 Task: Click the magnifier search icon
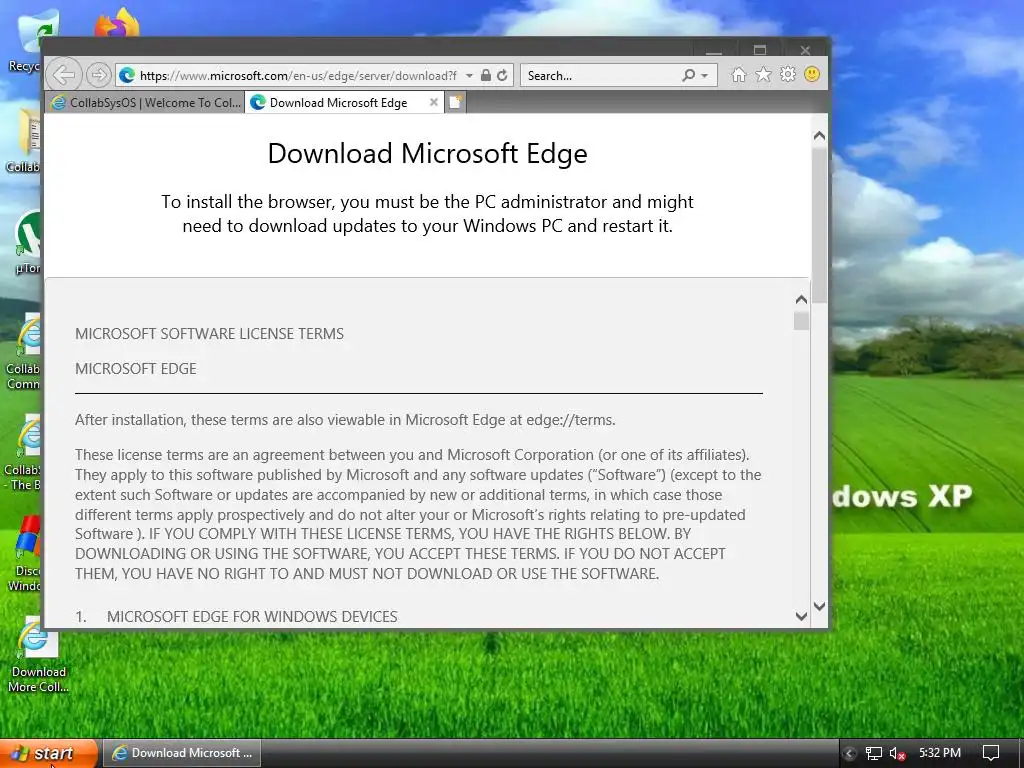[x=688, y=75]
